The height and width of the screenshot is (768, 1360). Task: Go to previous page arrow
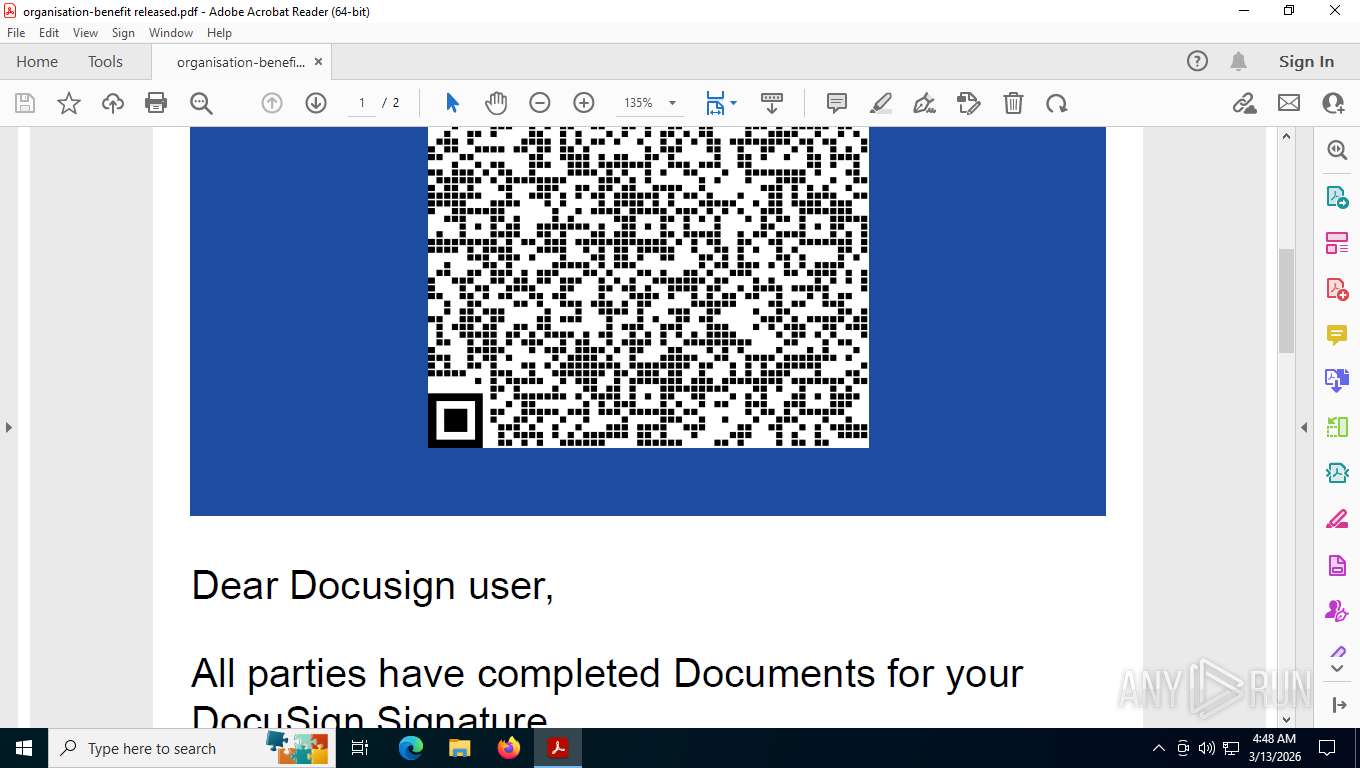272,103
